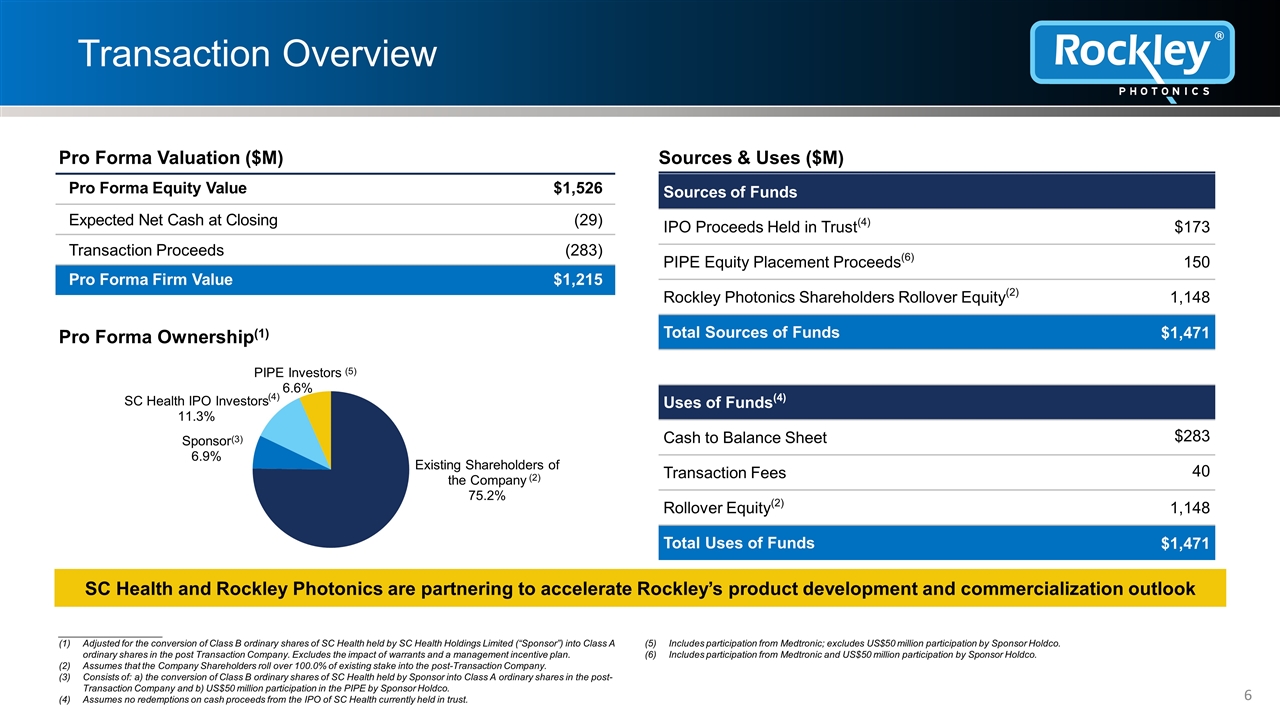Click footnote (4) about no redemptions
1280x720 pixels.
tap(262, 700)
